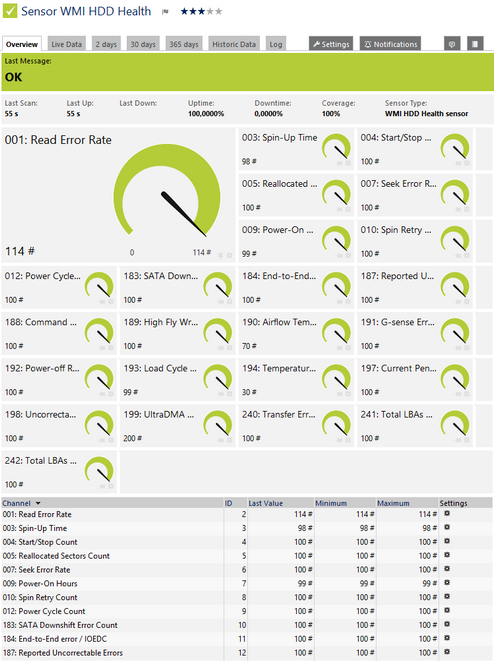494x661 pixels.
Task: Click the 189: High Fly Wr... gauge tile
Action: (x=178, y=333)
